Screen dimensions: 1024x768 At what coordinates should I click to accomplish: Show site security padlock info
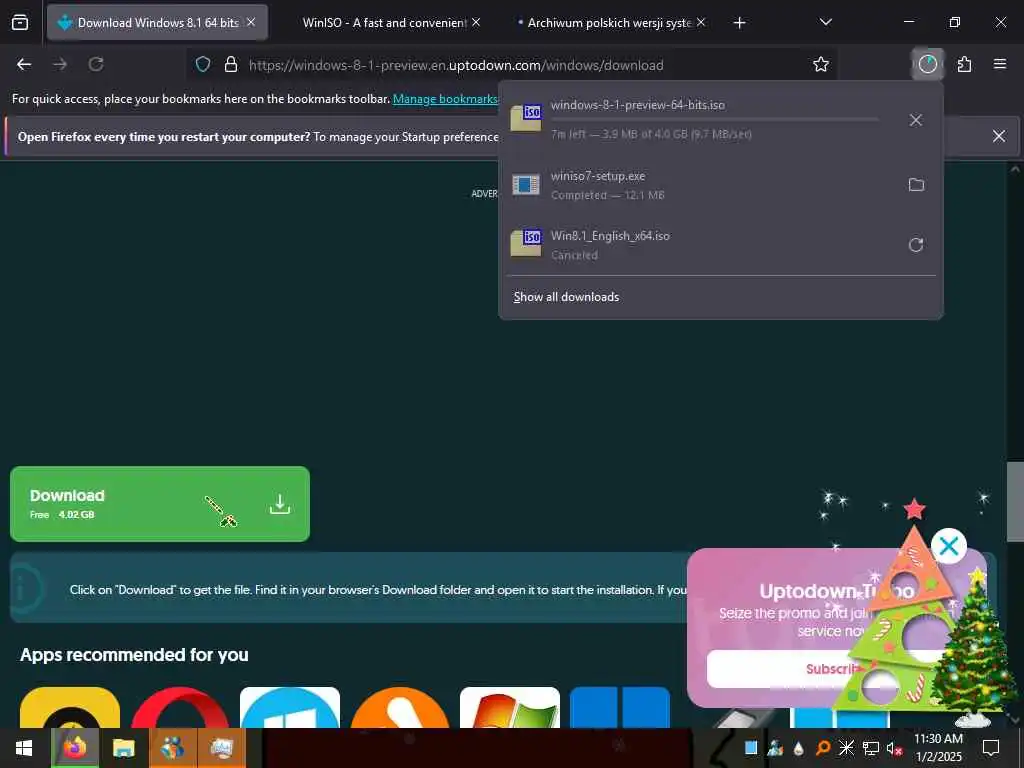pyautogui.click(x=231, y=65)
